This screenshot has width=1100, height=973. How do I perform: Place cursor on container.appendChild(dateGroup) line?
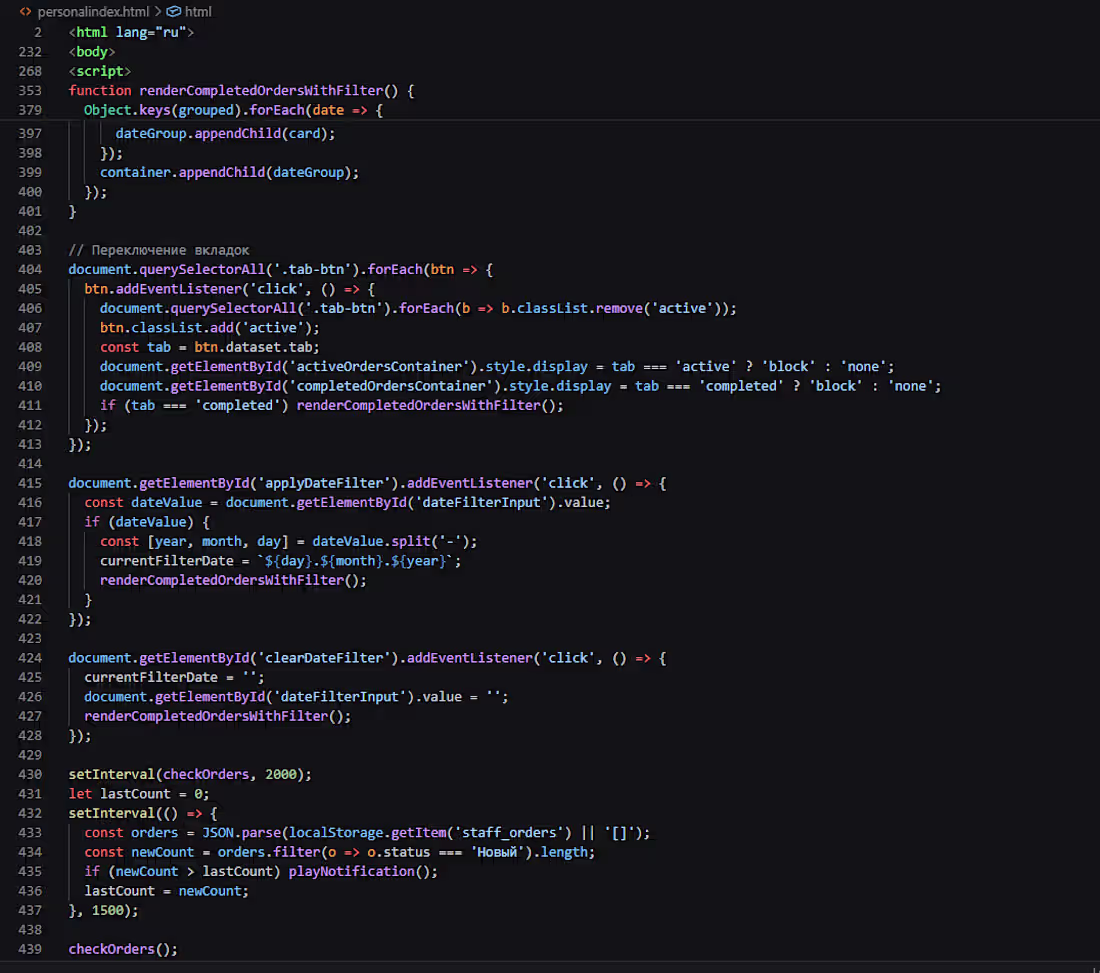pos(229,173)
